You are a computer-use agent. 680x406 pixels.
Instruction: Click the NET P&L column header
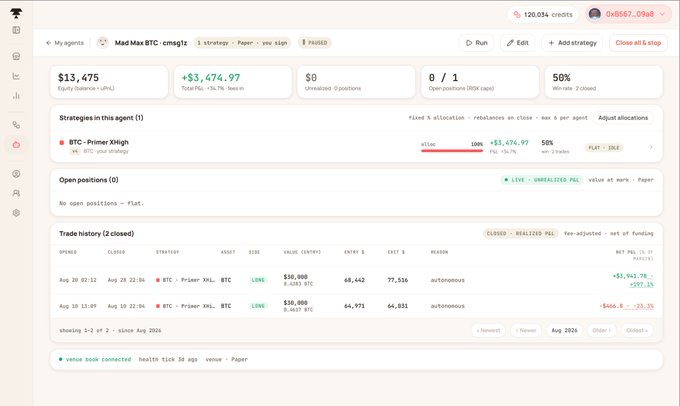[x=634, y=255]
